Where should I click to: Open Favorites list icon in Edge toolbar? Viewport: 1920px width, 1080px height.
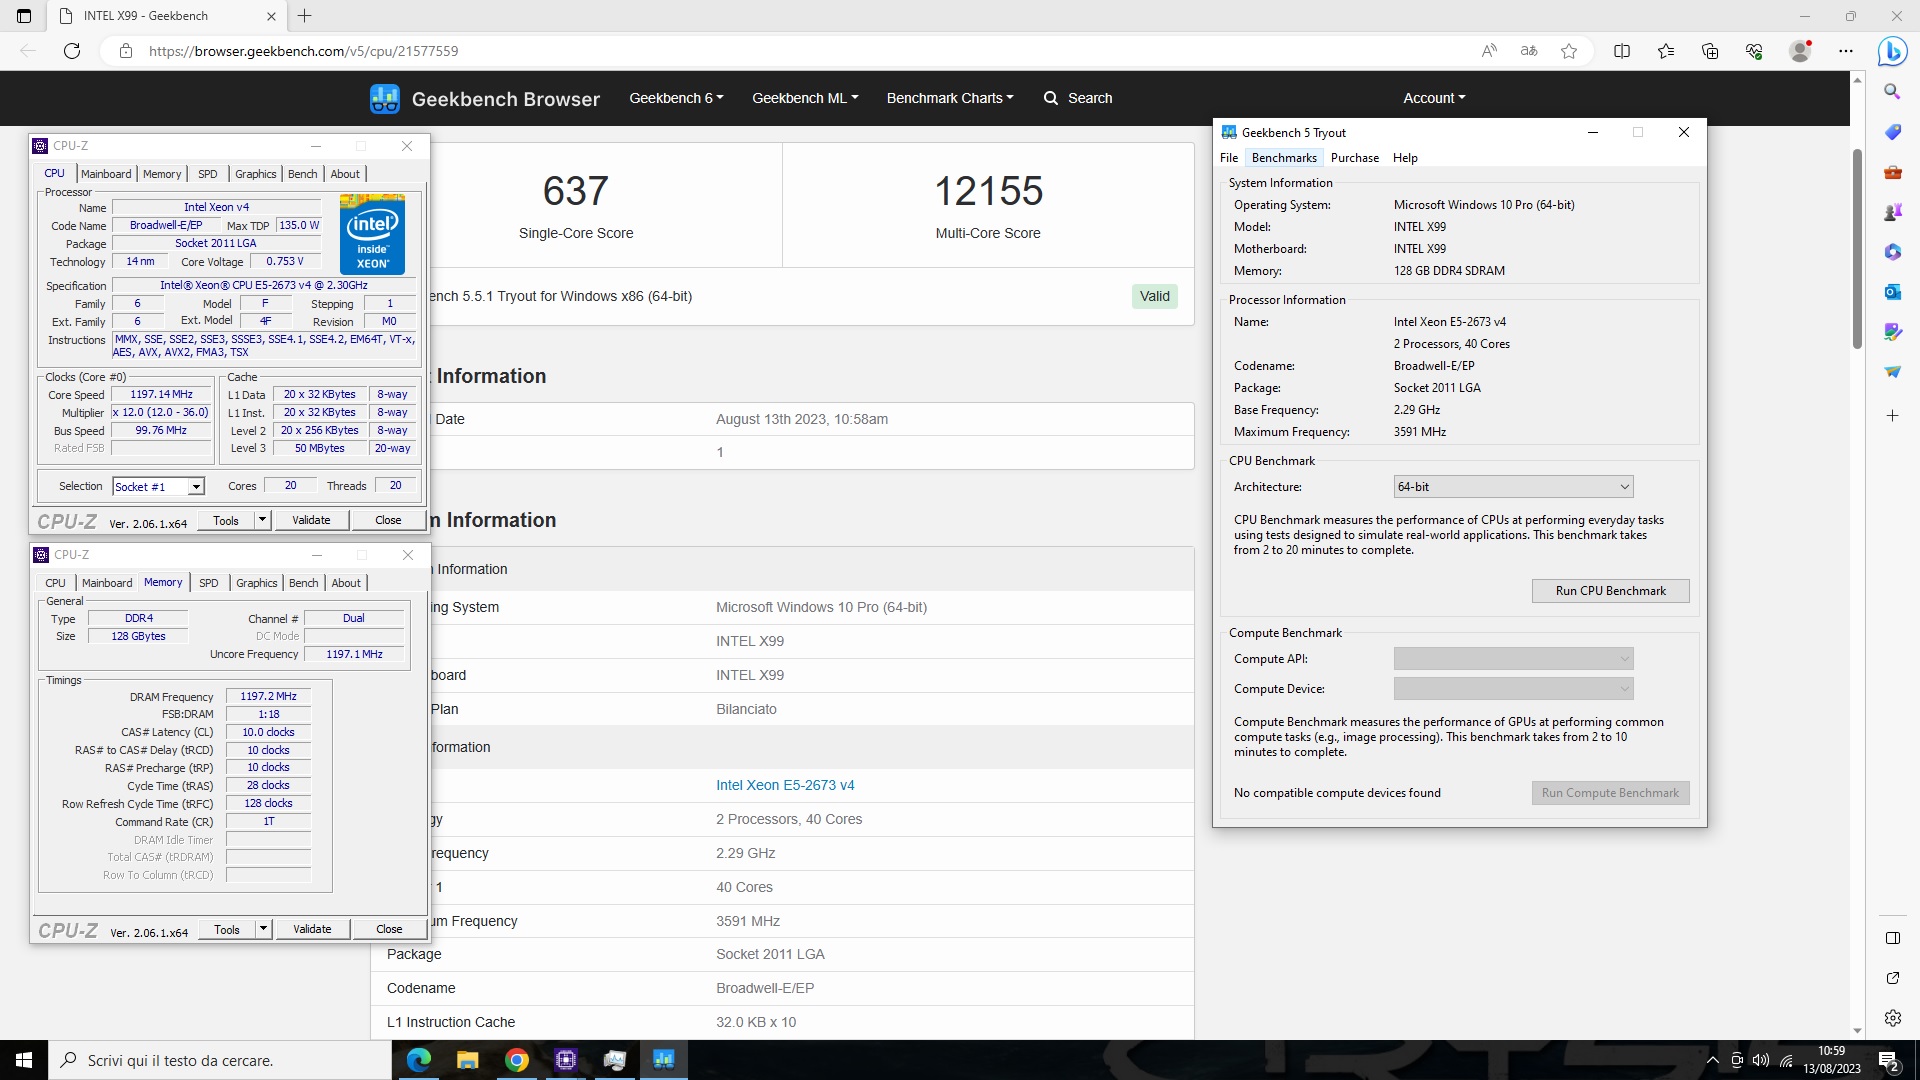(1666, 51)
